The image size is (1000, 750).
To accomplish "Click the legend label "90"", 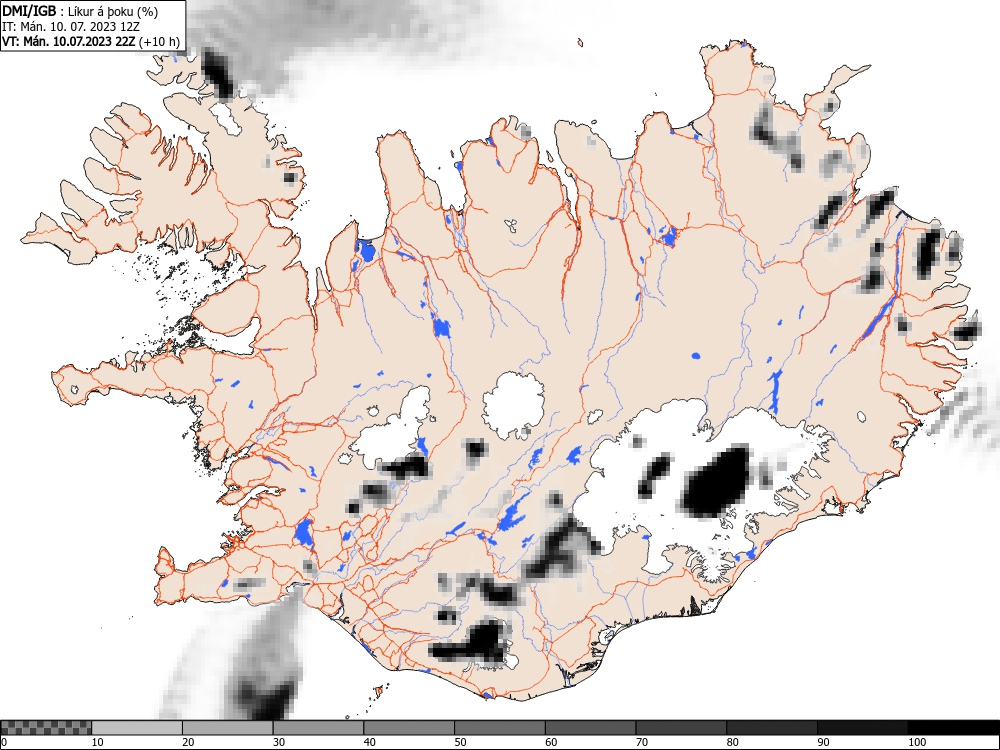I will [x=823, y=742].
